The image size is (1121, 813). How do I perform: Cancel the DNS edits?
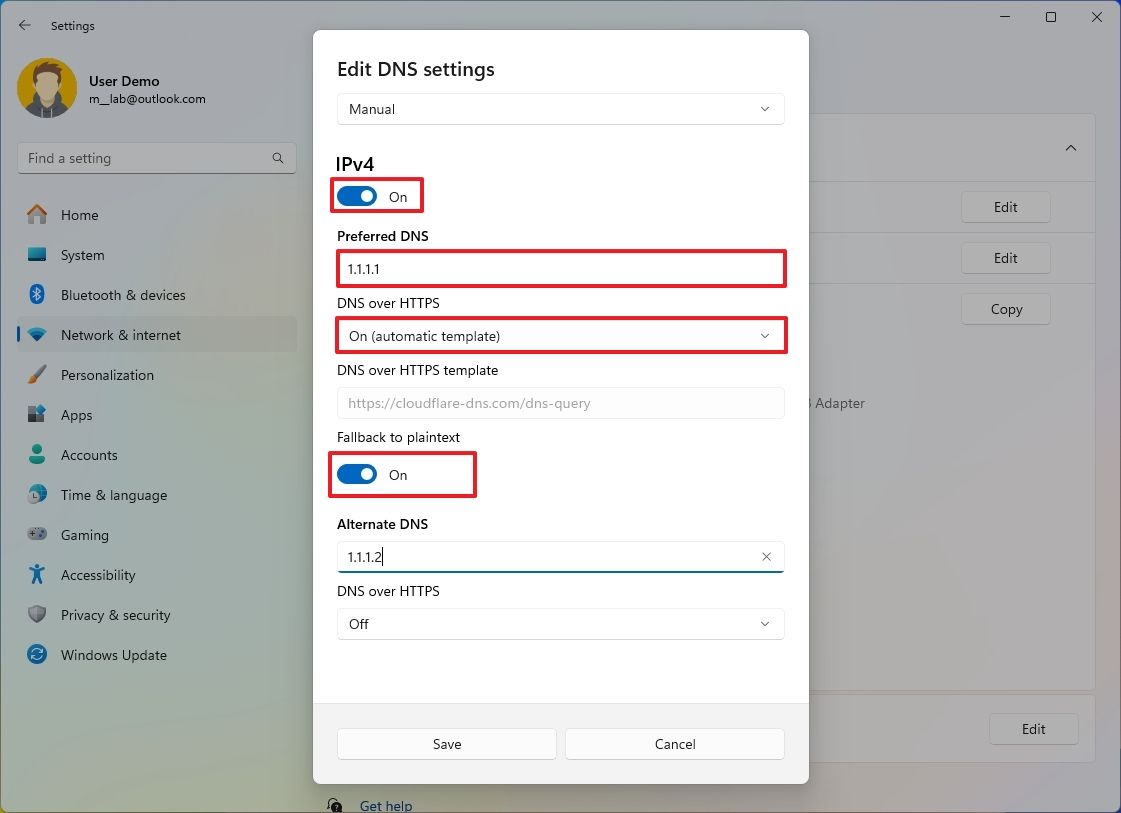[674, 744]
